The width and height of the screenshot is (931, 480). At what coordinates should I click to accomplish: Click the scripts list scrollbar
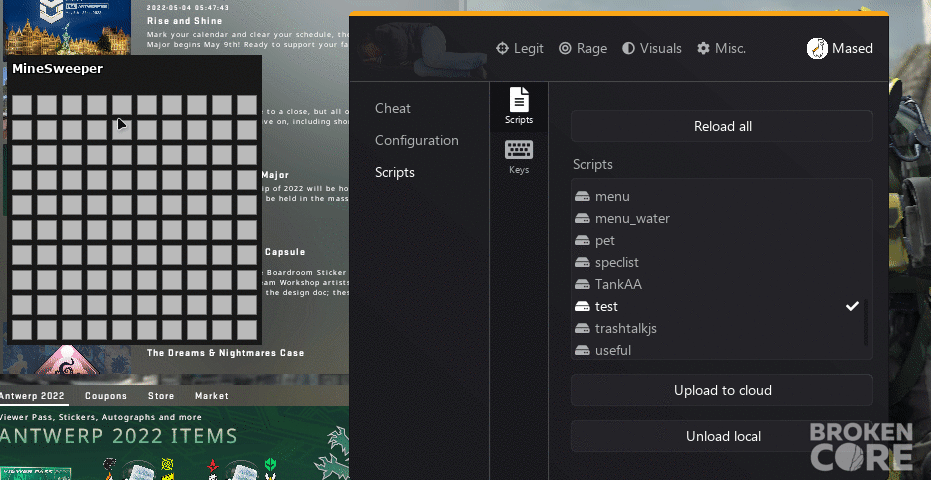pyautogui.click(x=865, y=324)
